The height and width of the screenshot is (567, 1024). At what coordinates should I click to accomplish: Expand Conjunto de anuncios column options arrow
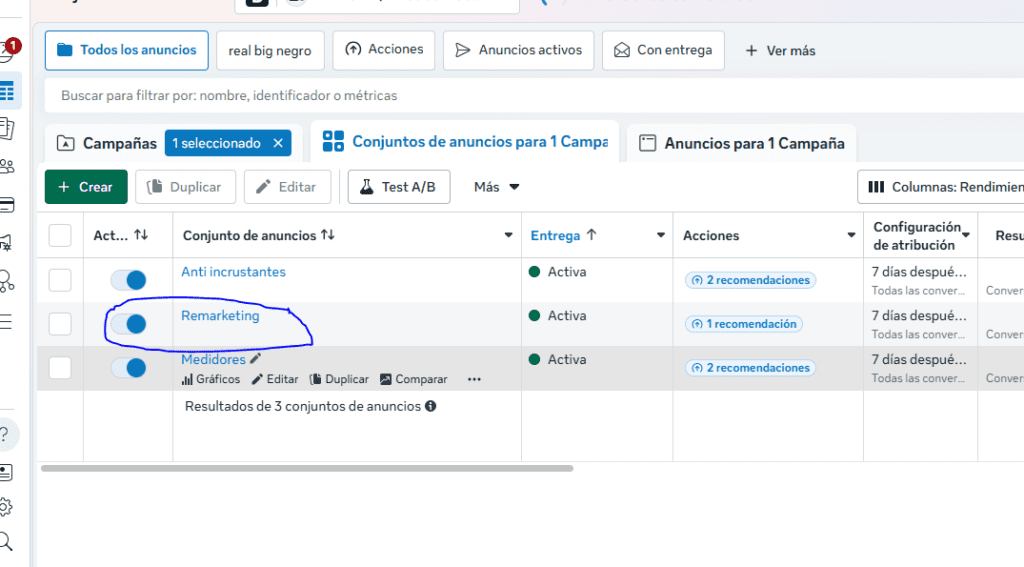pos(508,235)
